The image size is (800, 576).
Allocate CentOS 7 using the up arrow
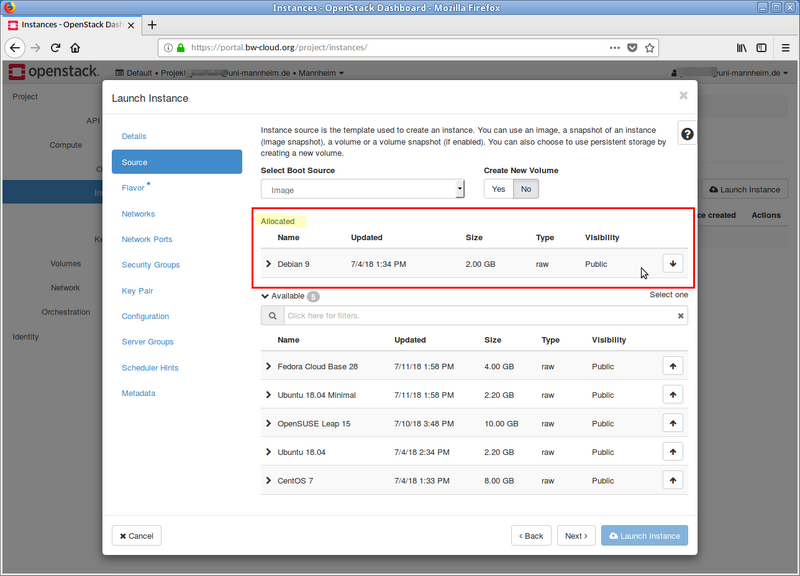(672, 480)
